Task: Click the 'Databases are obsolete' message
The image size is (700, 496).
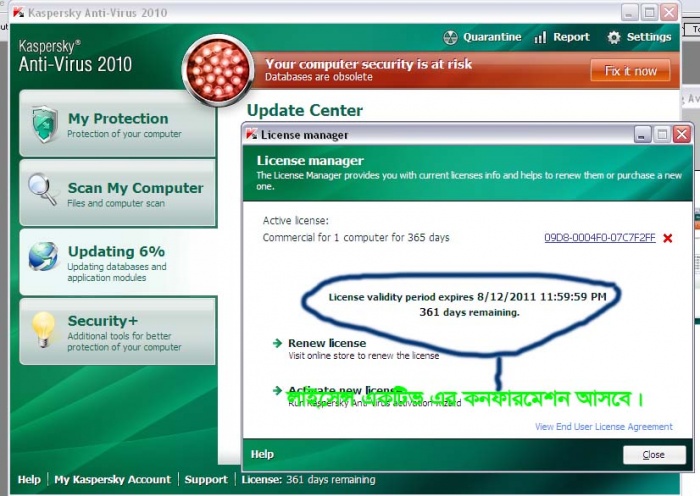Action: coord(318,77)
